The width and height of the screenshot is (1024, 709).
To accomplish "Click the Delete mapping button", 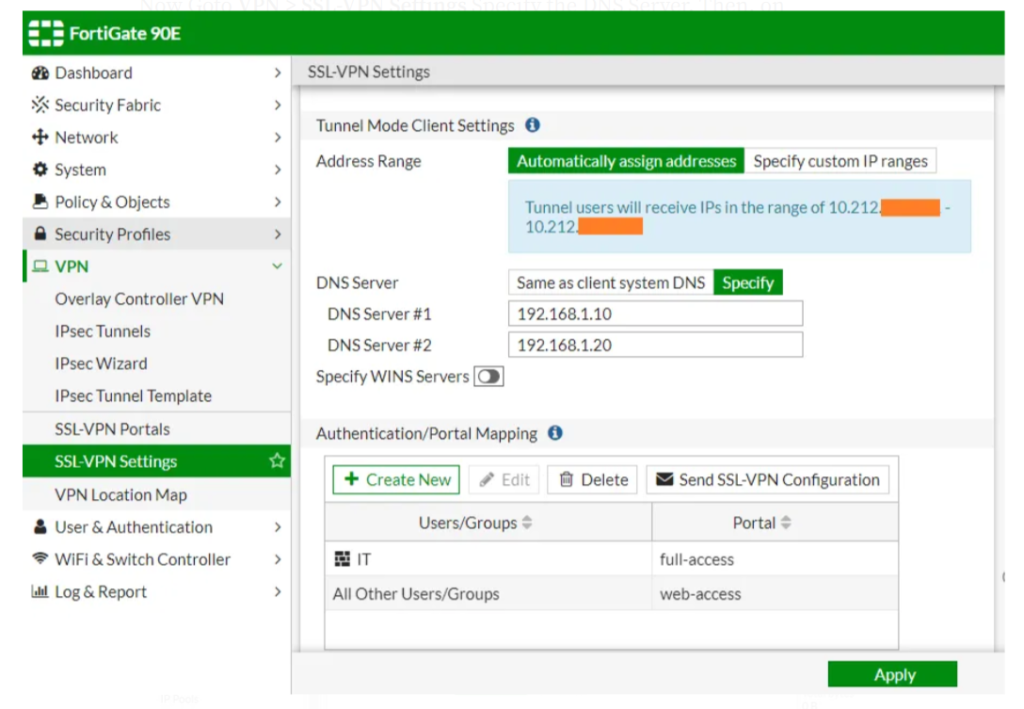I will point(592,479).
